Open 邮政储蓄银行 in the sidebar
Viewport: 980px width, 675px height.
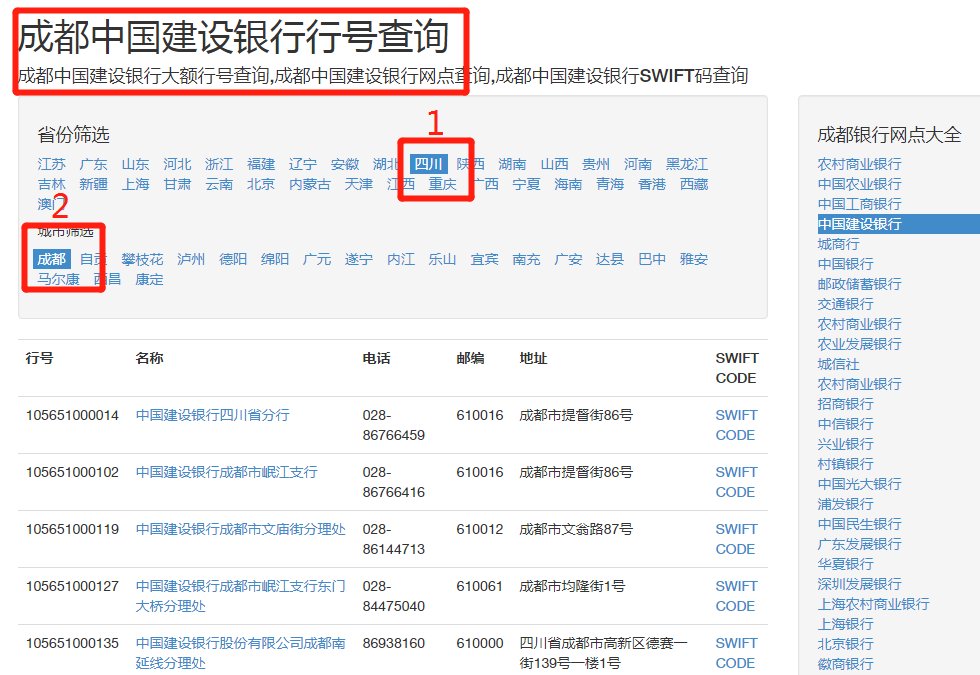[x=859, y=284]
